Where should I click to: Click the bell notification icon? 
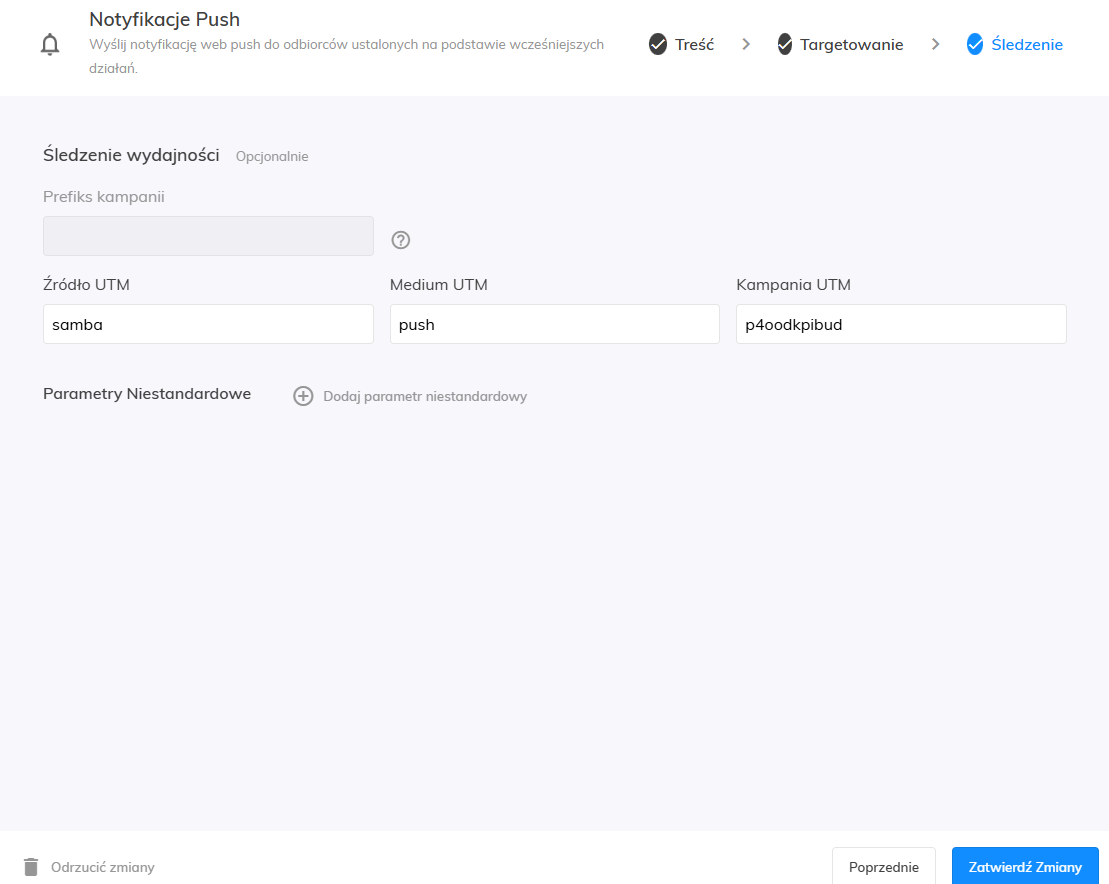pyautogui.click(x=50, y=45)
